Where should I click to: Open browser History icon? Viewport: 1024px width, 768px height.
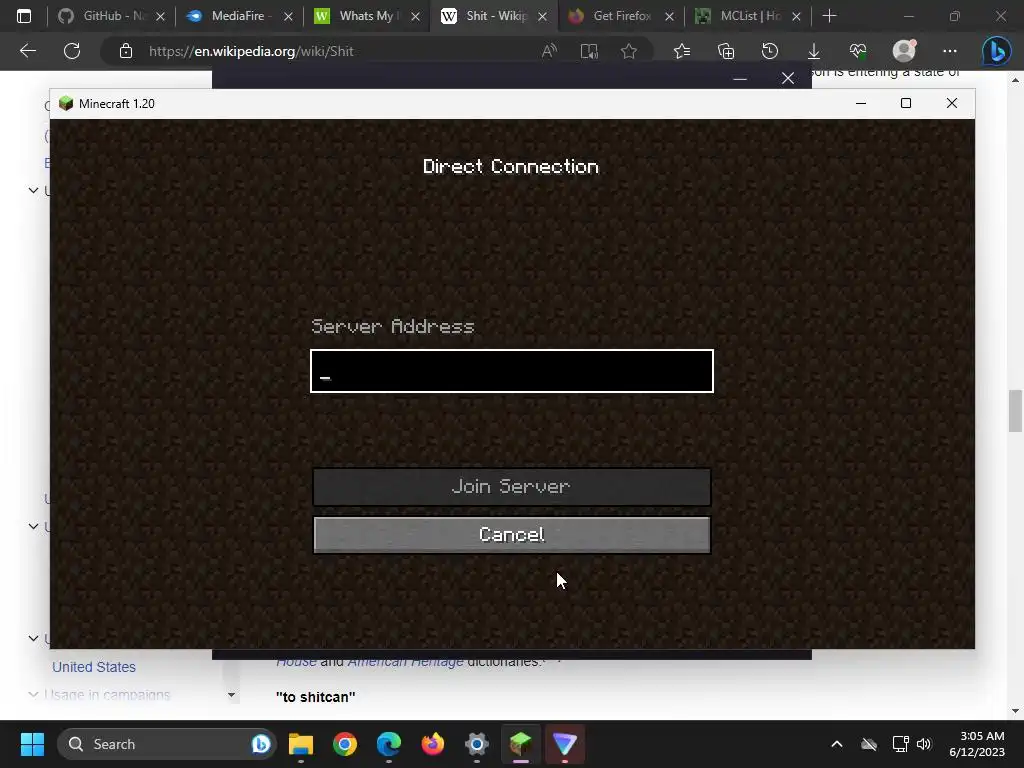tap(770, 51)
